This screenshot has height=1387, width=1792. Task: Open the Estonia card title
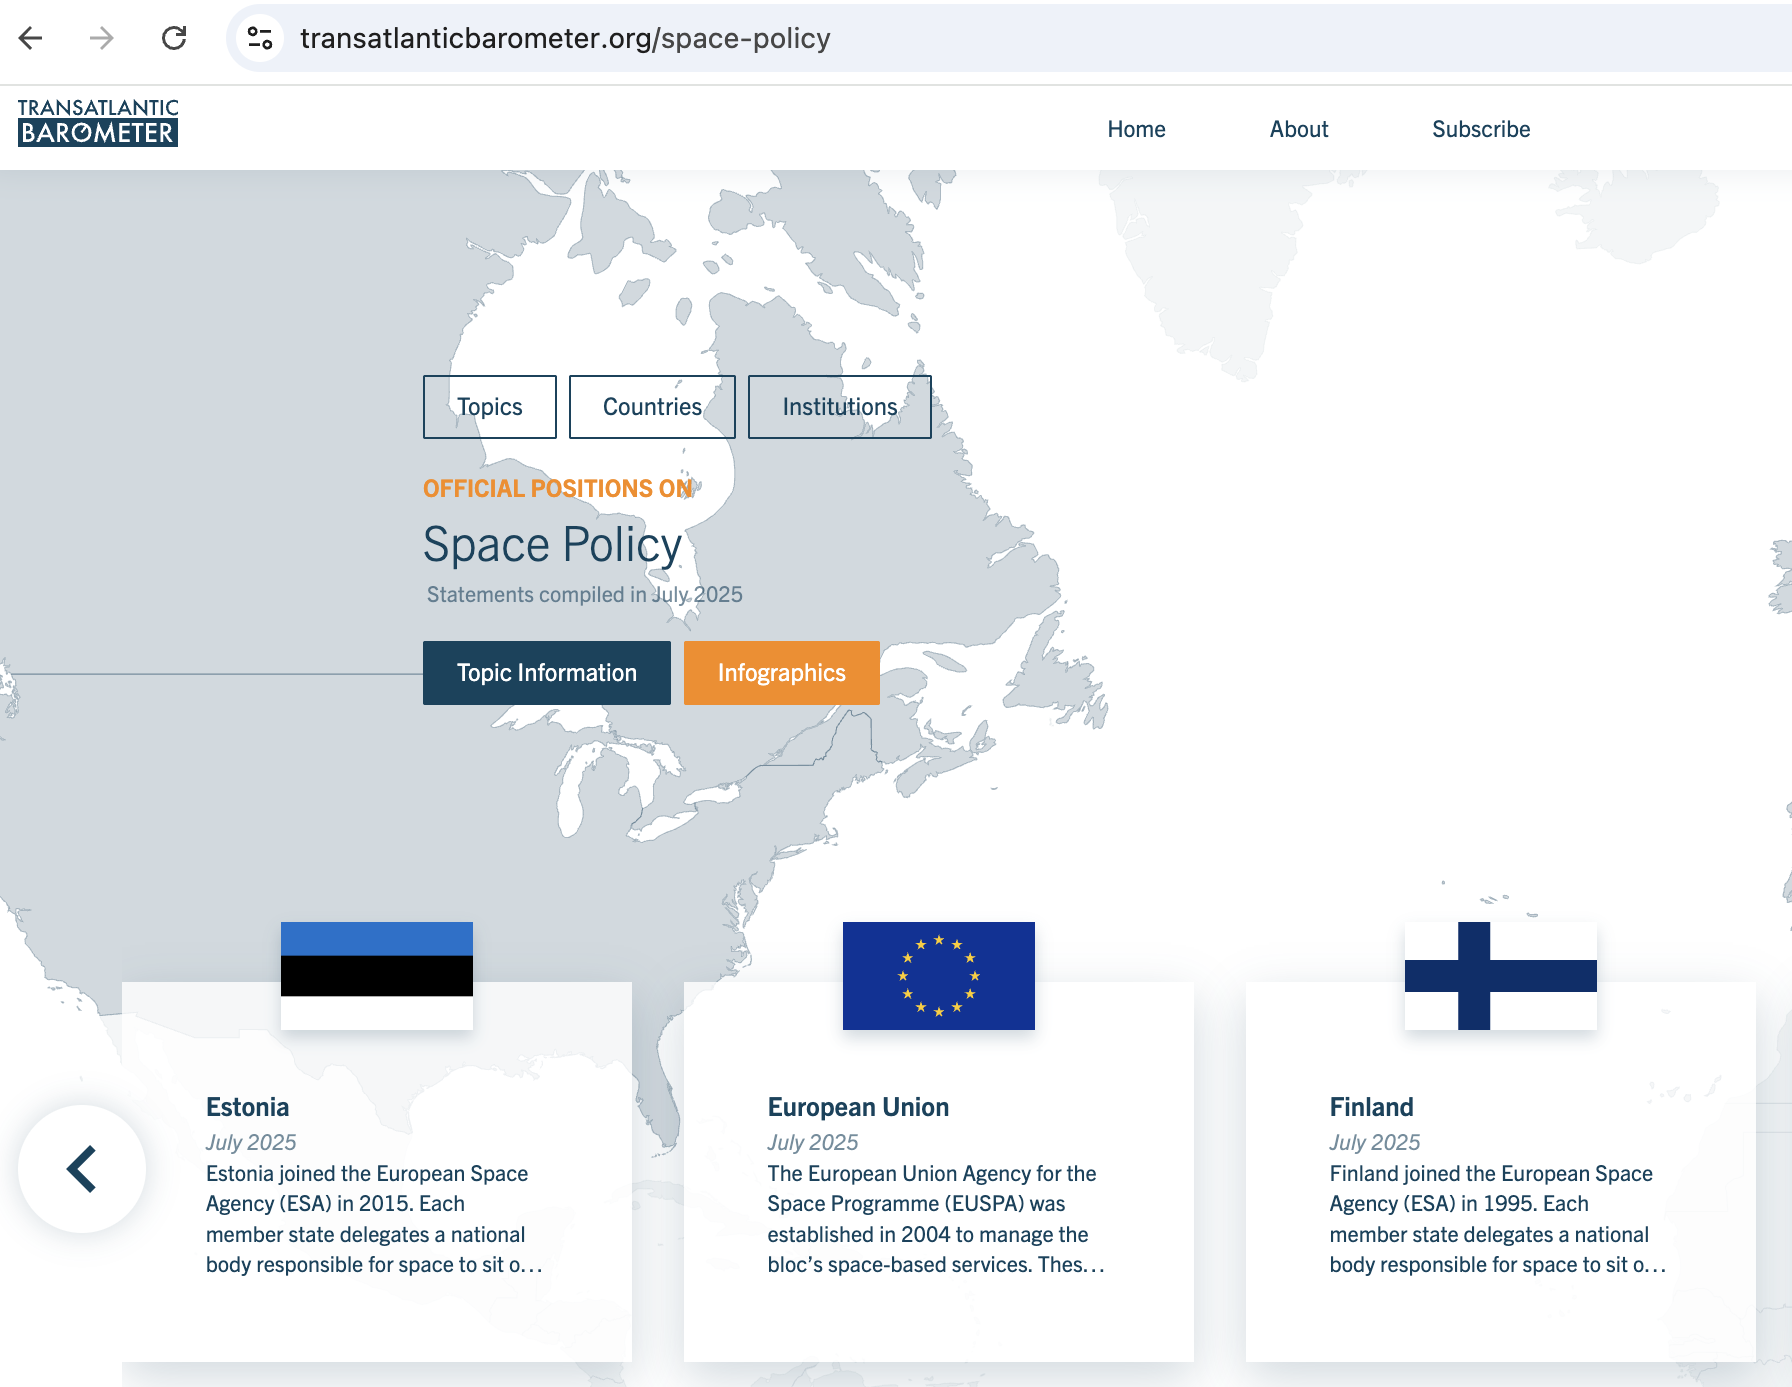[x=248, y=1107]
